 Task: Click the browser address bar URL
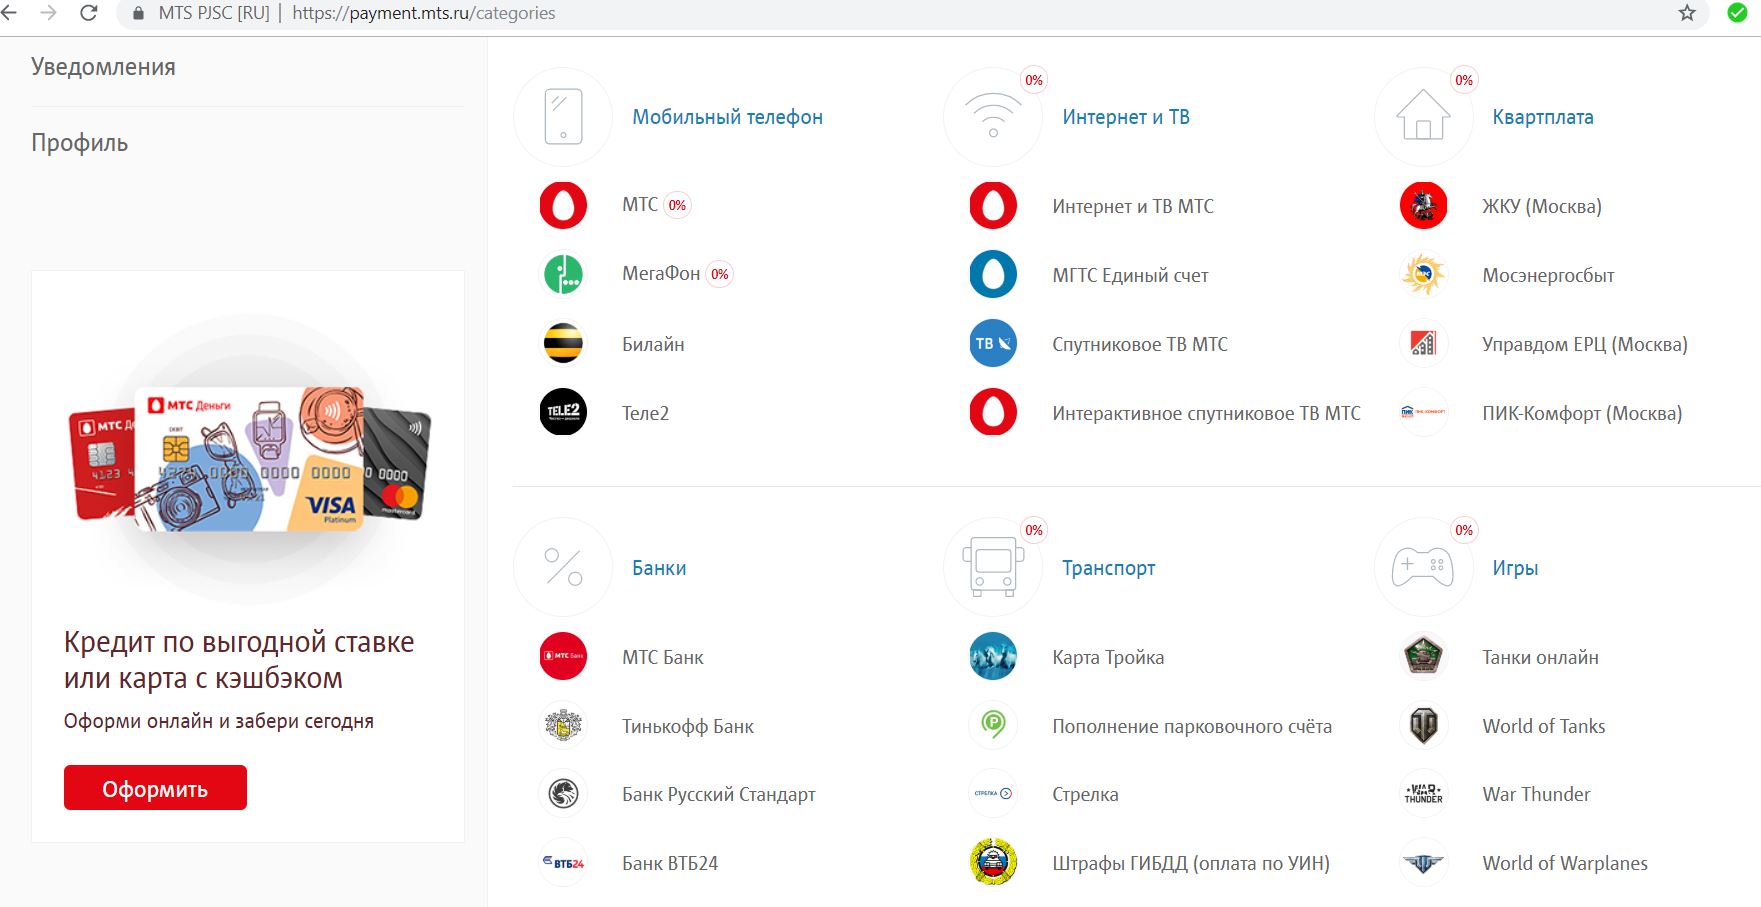click(423, 13)
